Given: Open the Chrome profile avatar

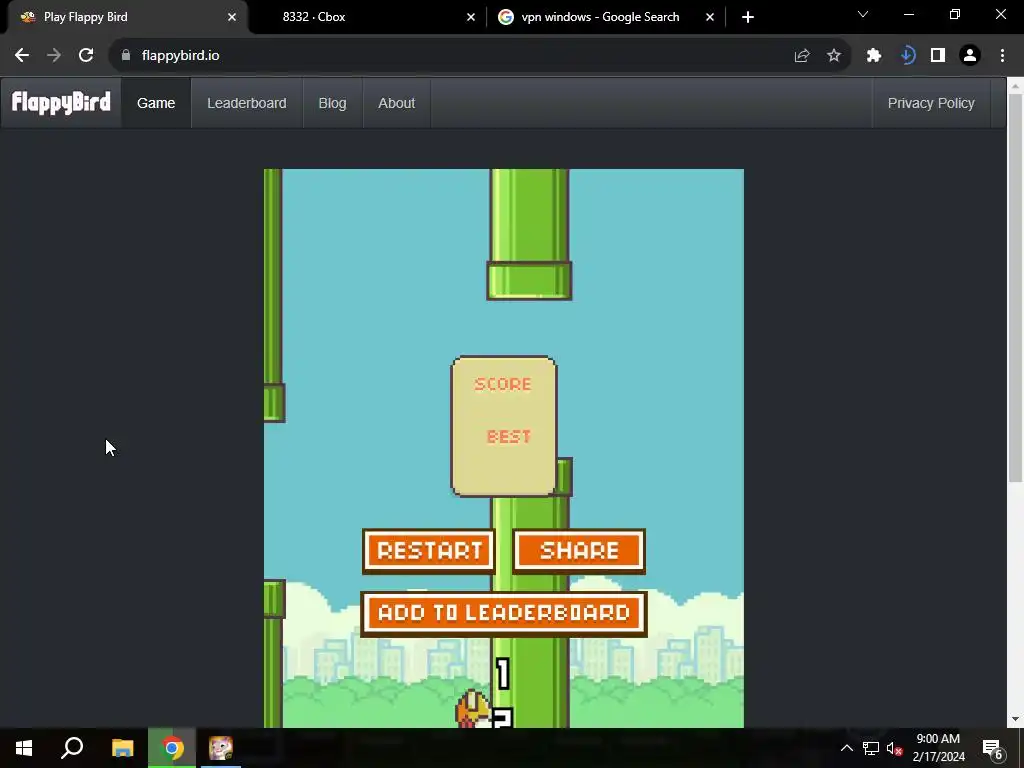Looking at the screenshot, I should point(970,56).
